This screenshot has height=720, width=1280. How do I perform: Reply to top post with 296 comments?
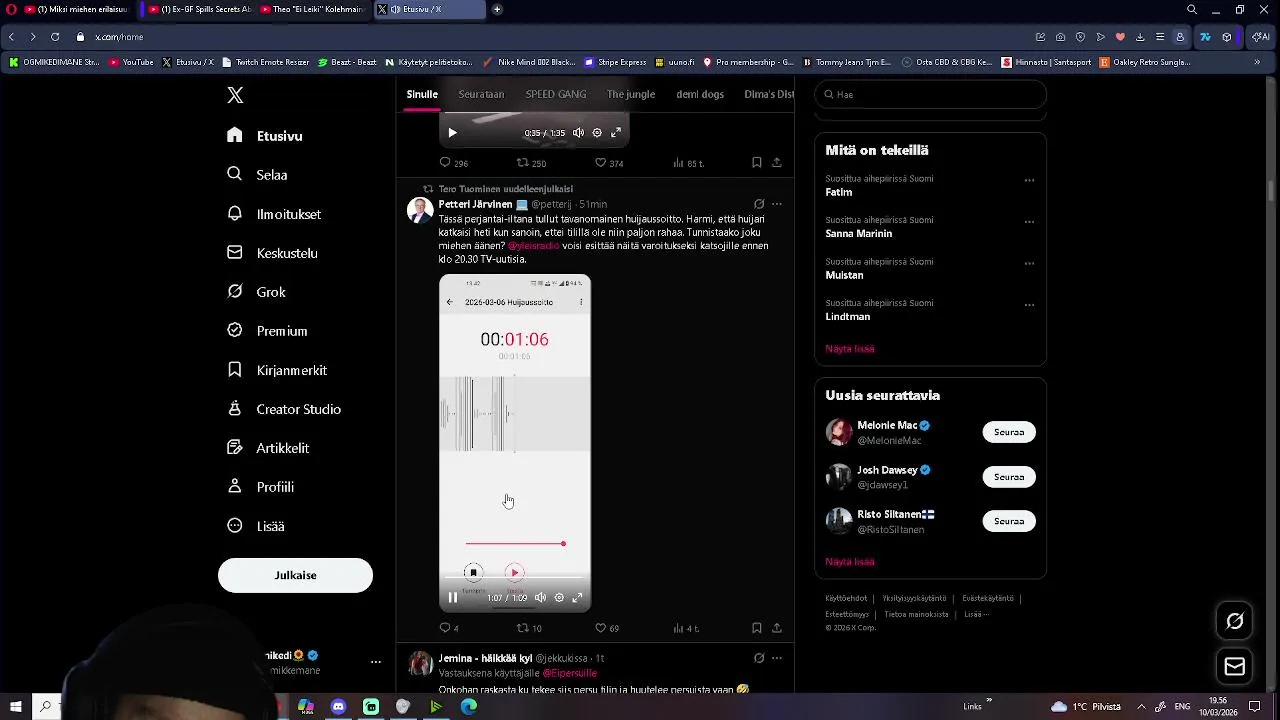tap(454, 163)
